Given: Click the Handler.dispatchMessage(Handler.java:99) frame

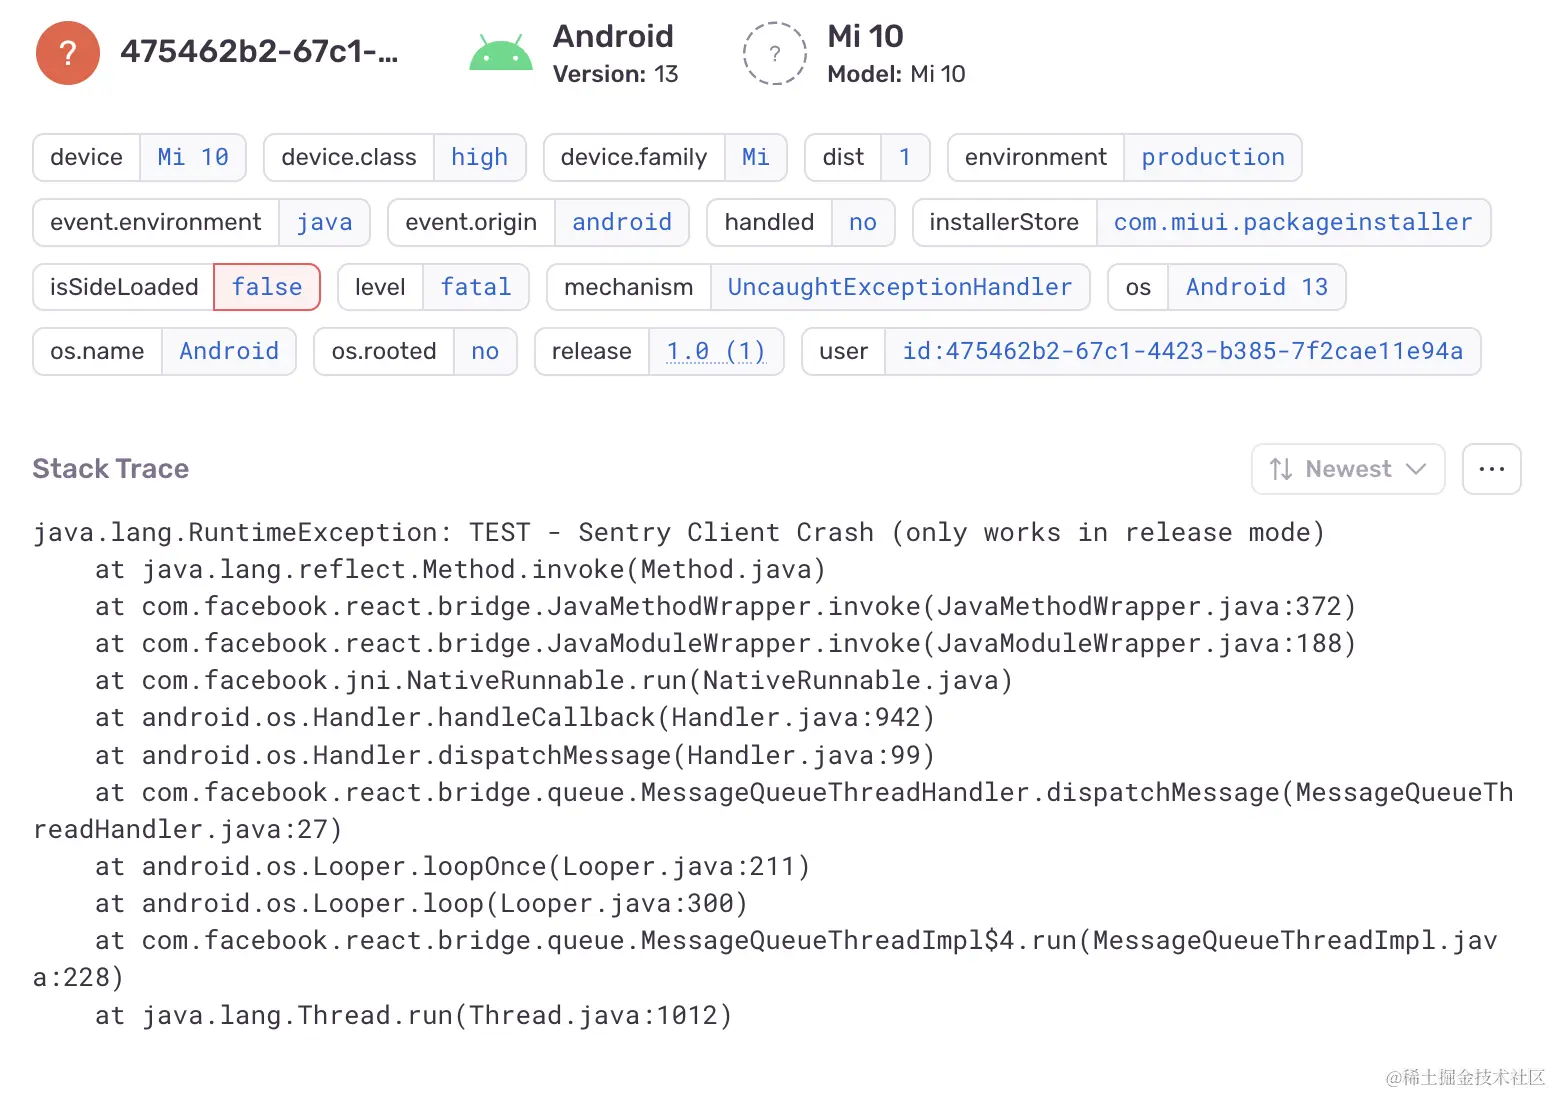Looking at the screenshot, I should (x=514, y=755).
